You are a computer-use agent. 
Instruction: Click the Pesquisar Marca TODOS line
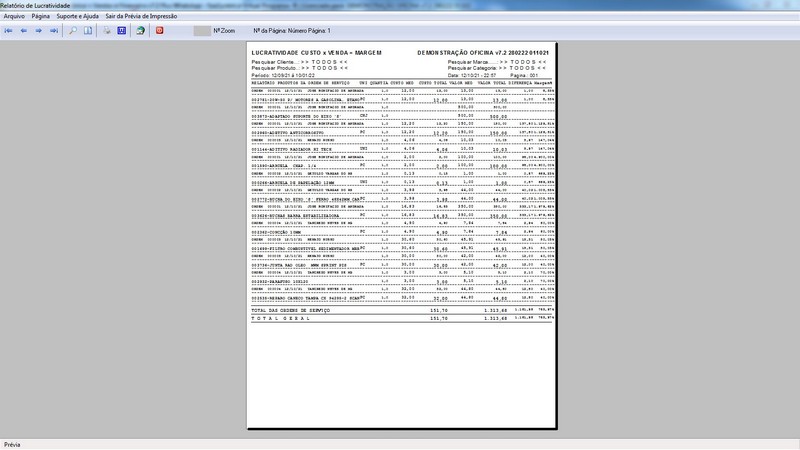pyautogui.click(x=497, y=62)
